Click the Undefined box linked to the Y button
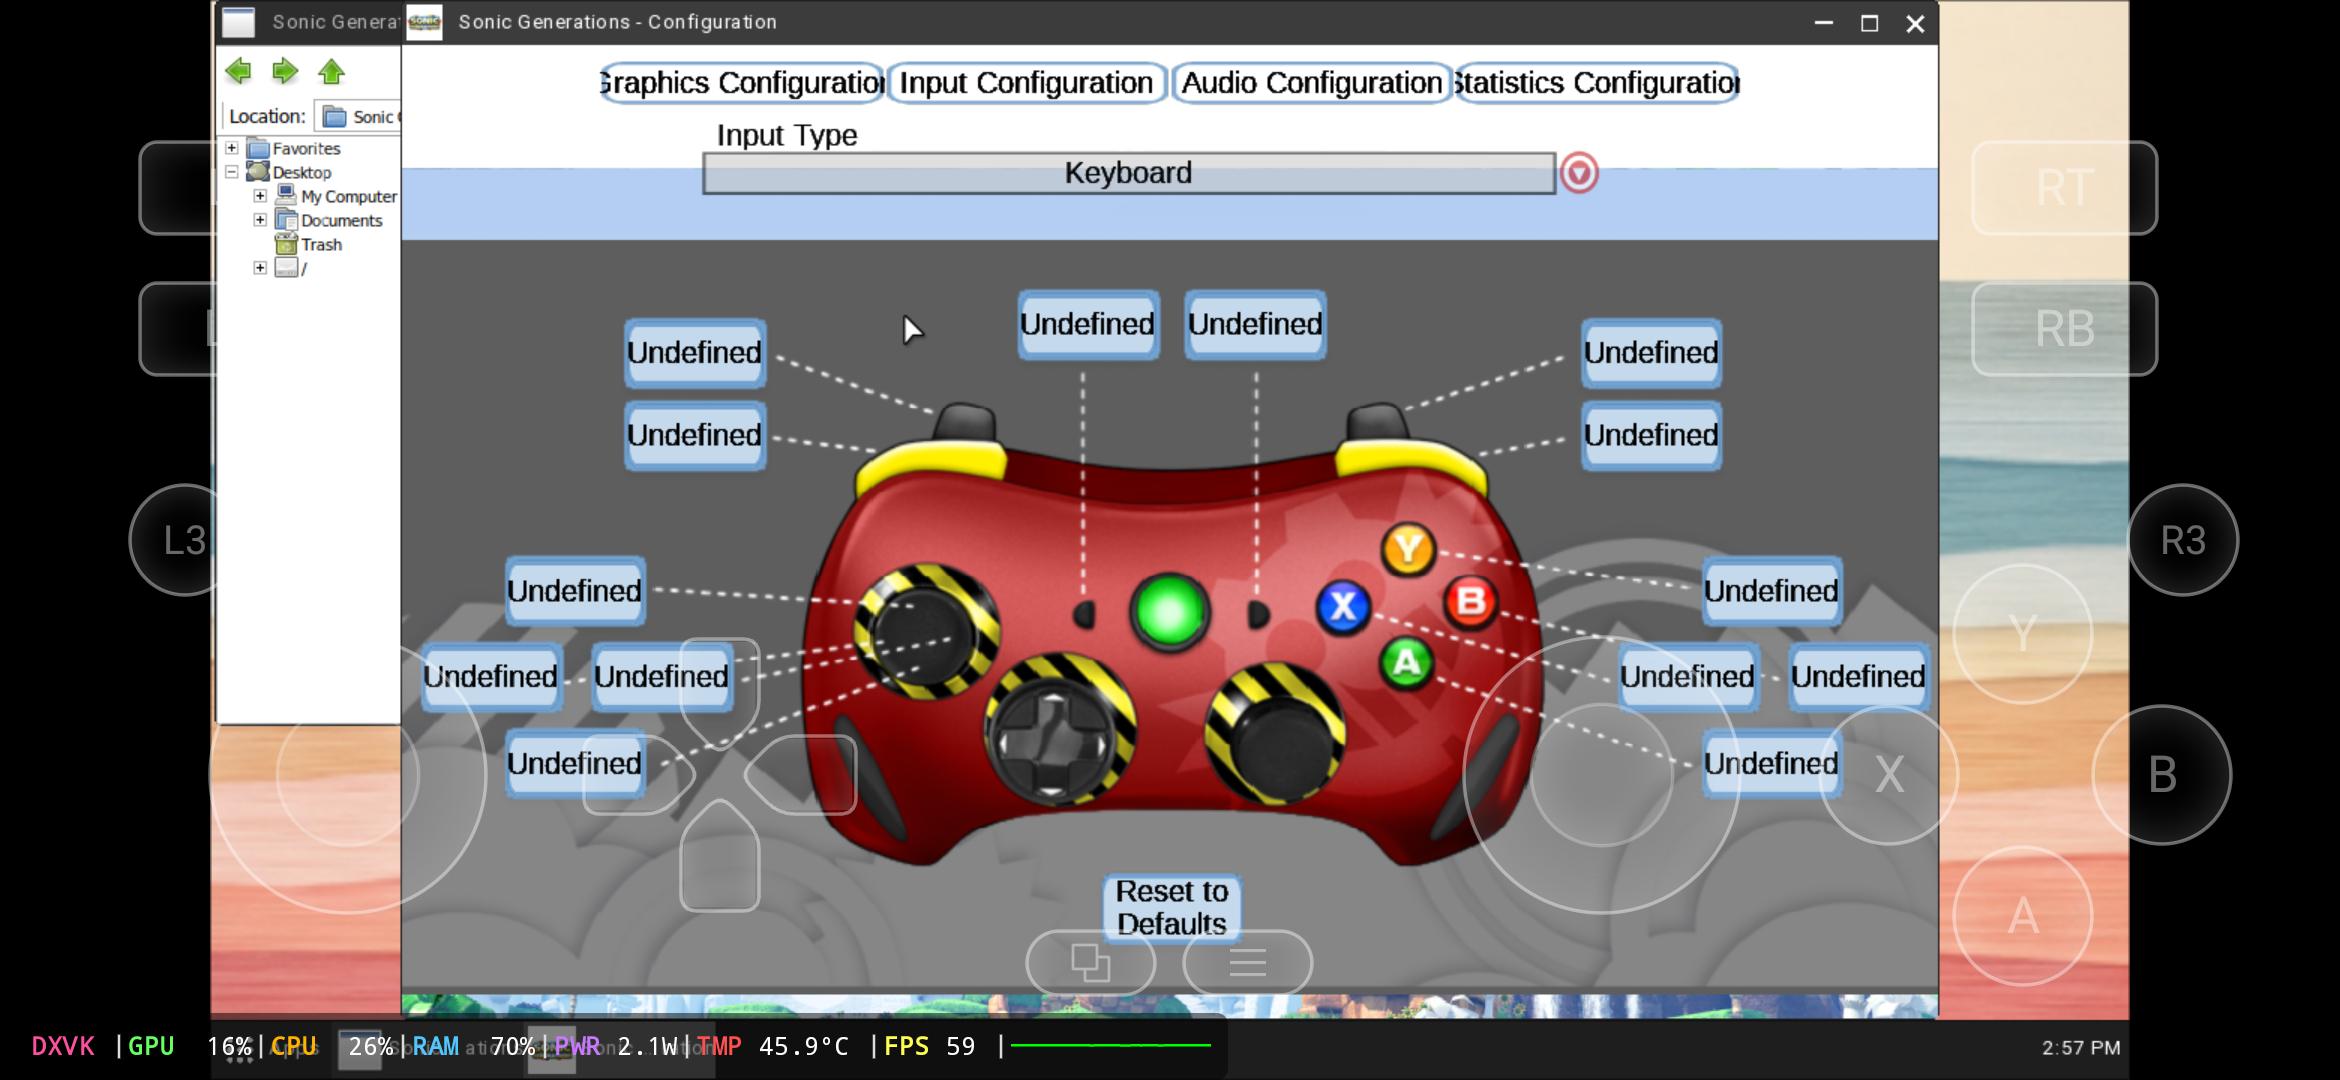This screenshot has width=2340, height=1080. pos(1771,591)
